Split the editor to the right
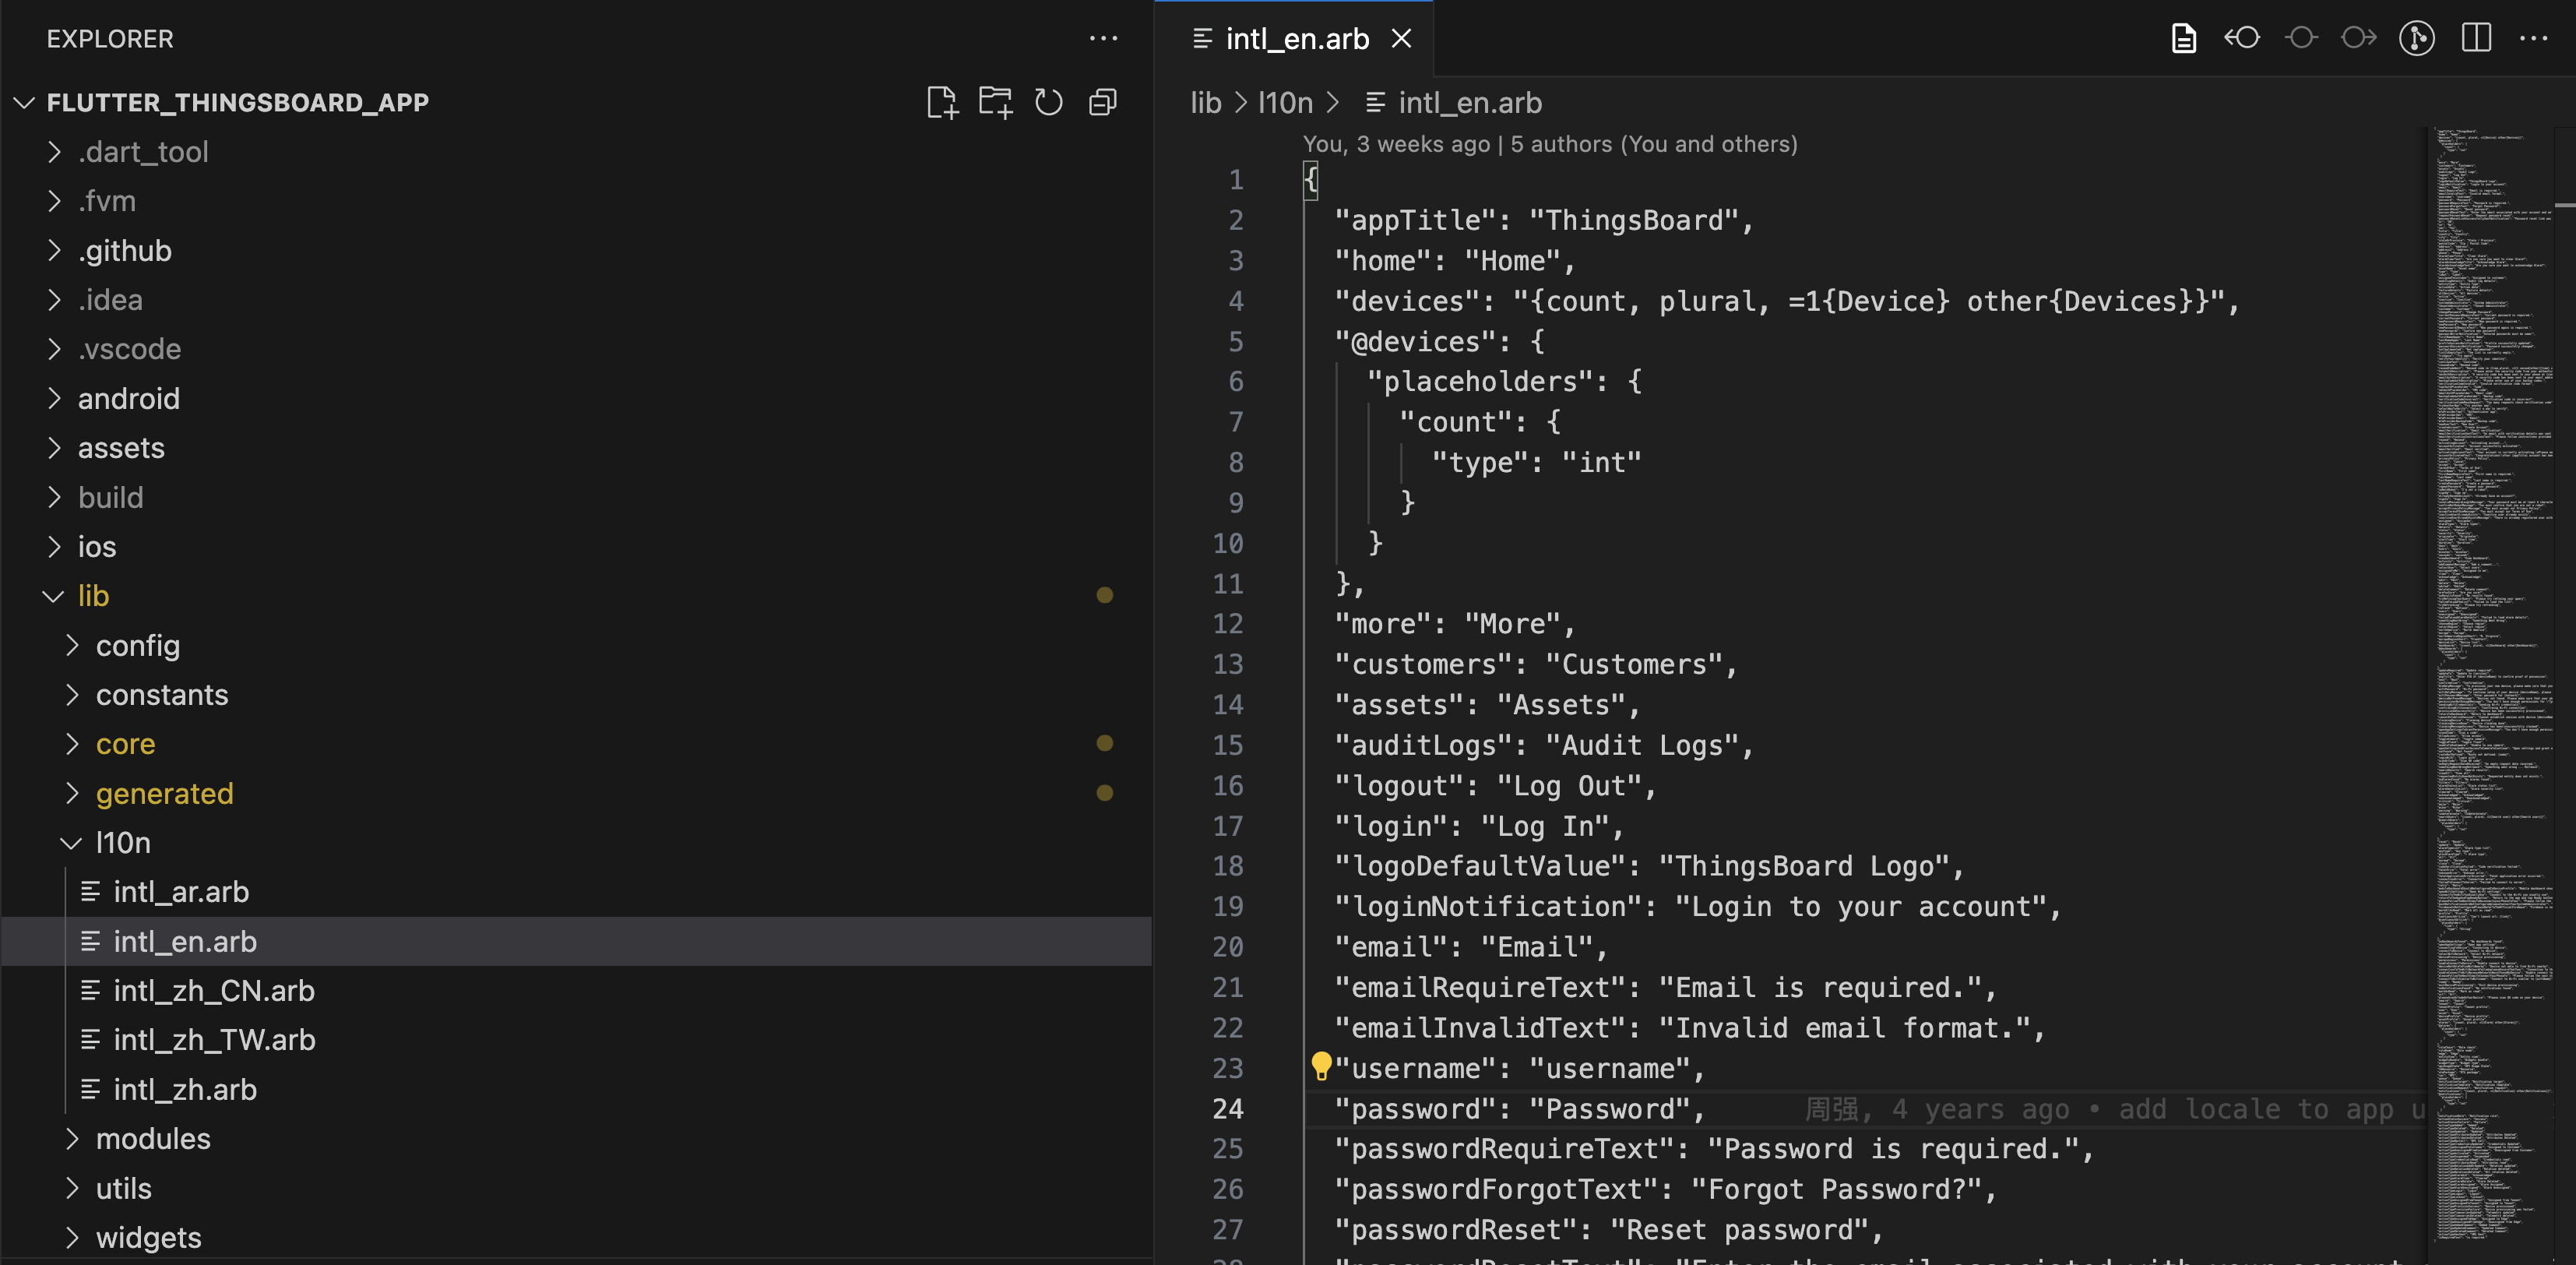The image size is (2576, 1265). click(x=2476, y=38)
